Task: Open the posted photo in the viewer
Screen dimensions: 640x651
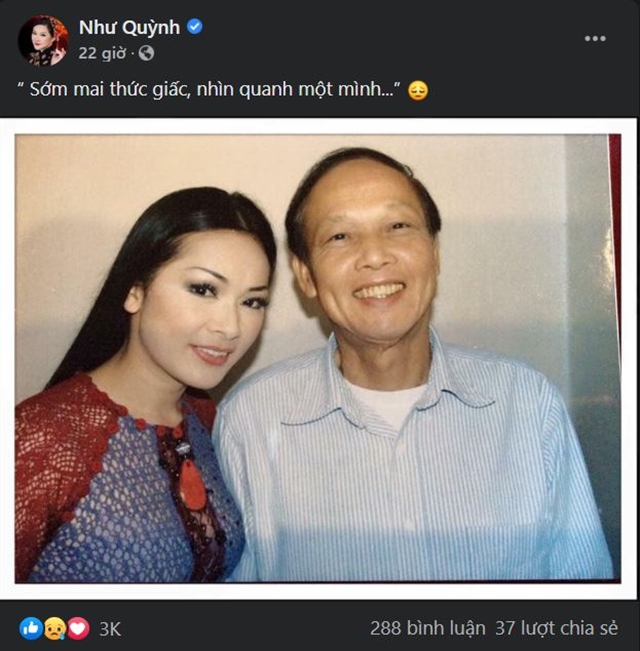Action: [x=318, y=360]
